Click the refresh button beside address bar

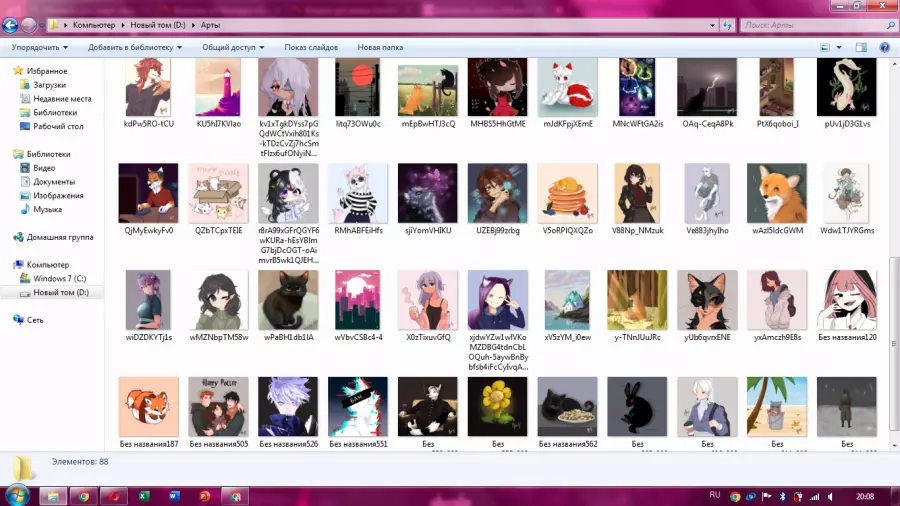[727, 24]
